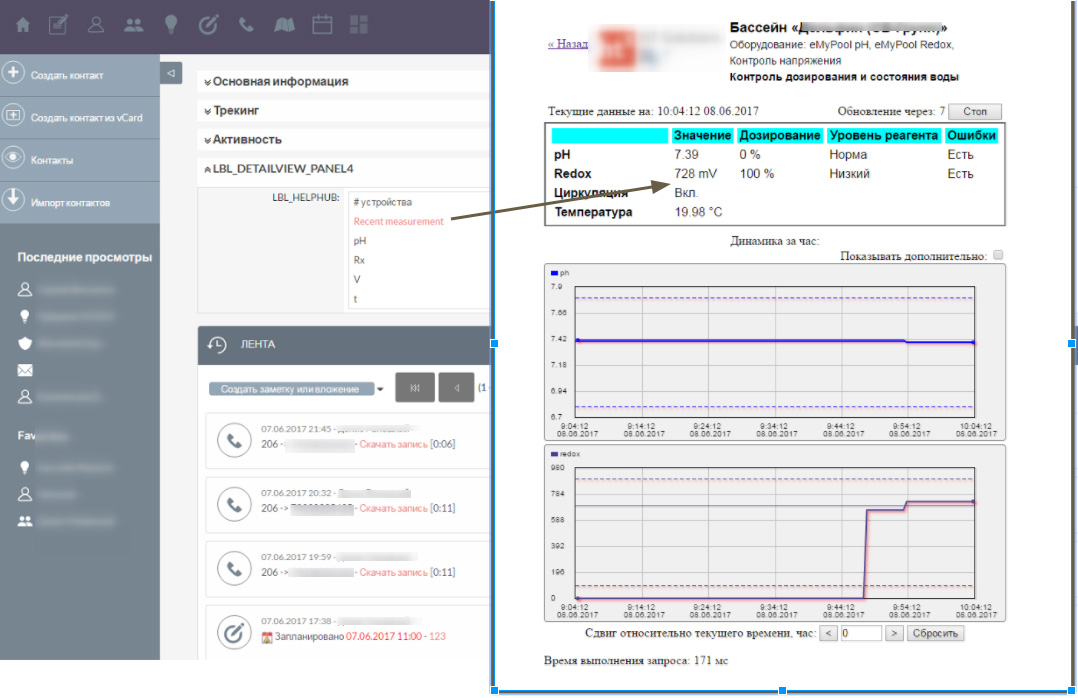
Task: Click the plus icon beside Создать контакт
Action: click(13, 72)
